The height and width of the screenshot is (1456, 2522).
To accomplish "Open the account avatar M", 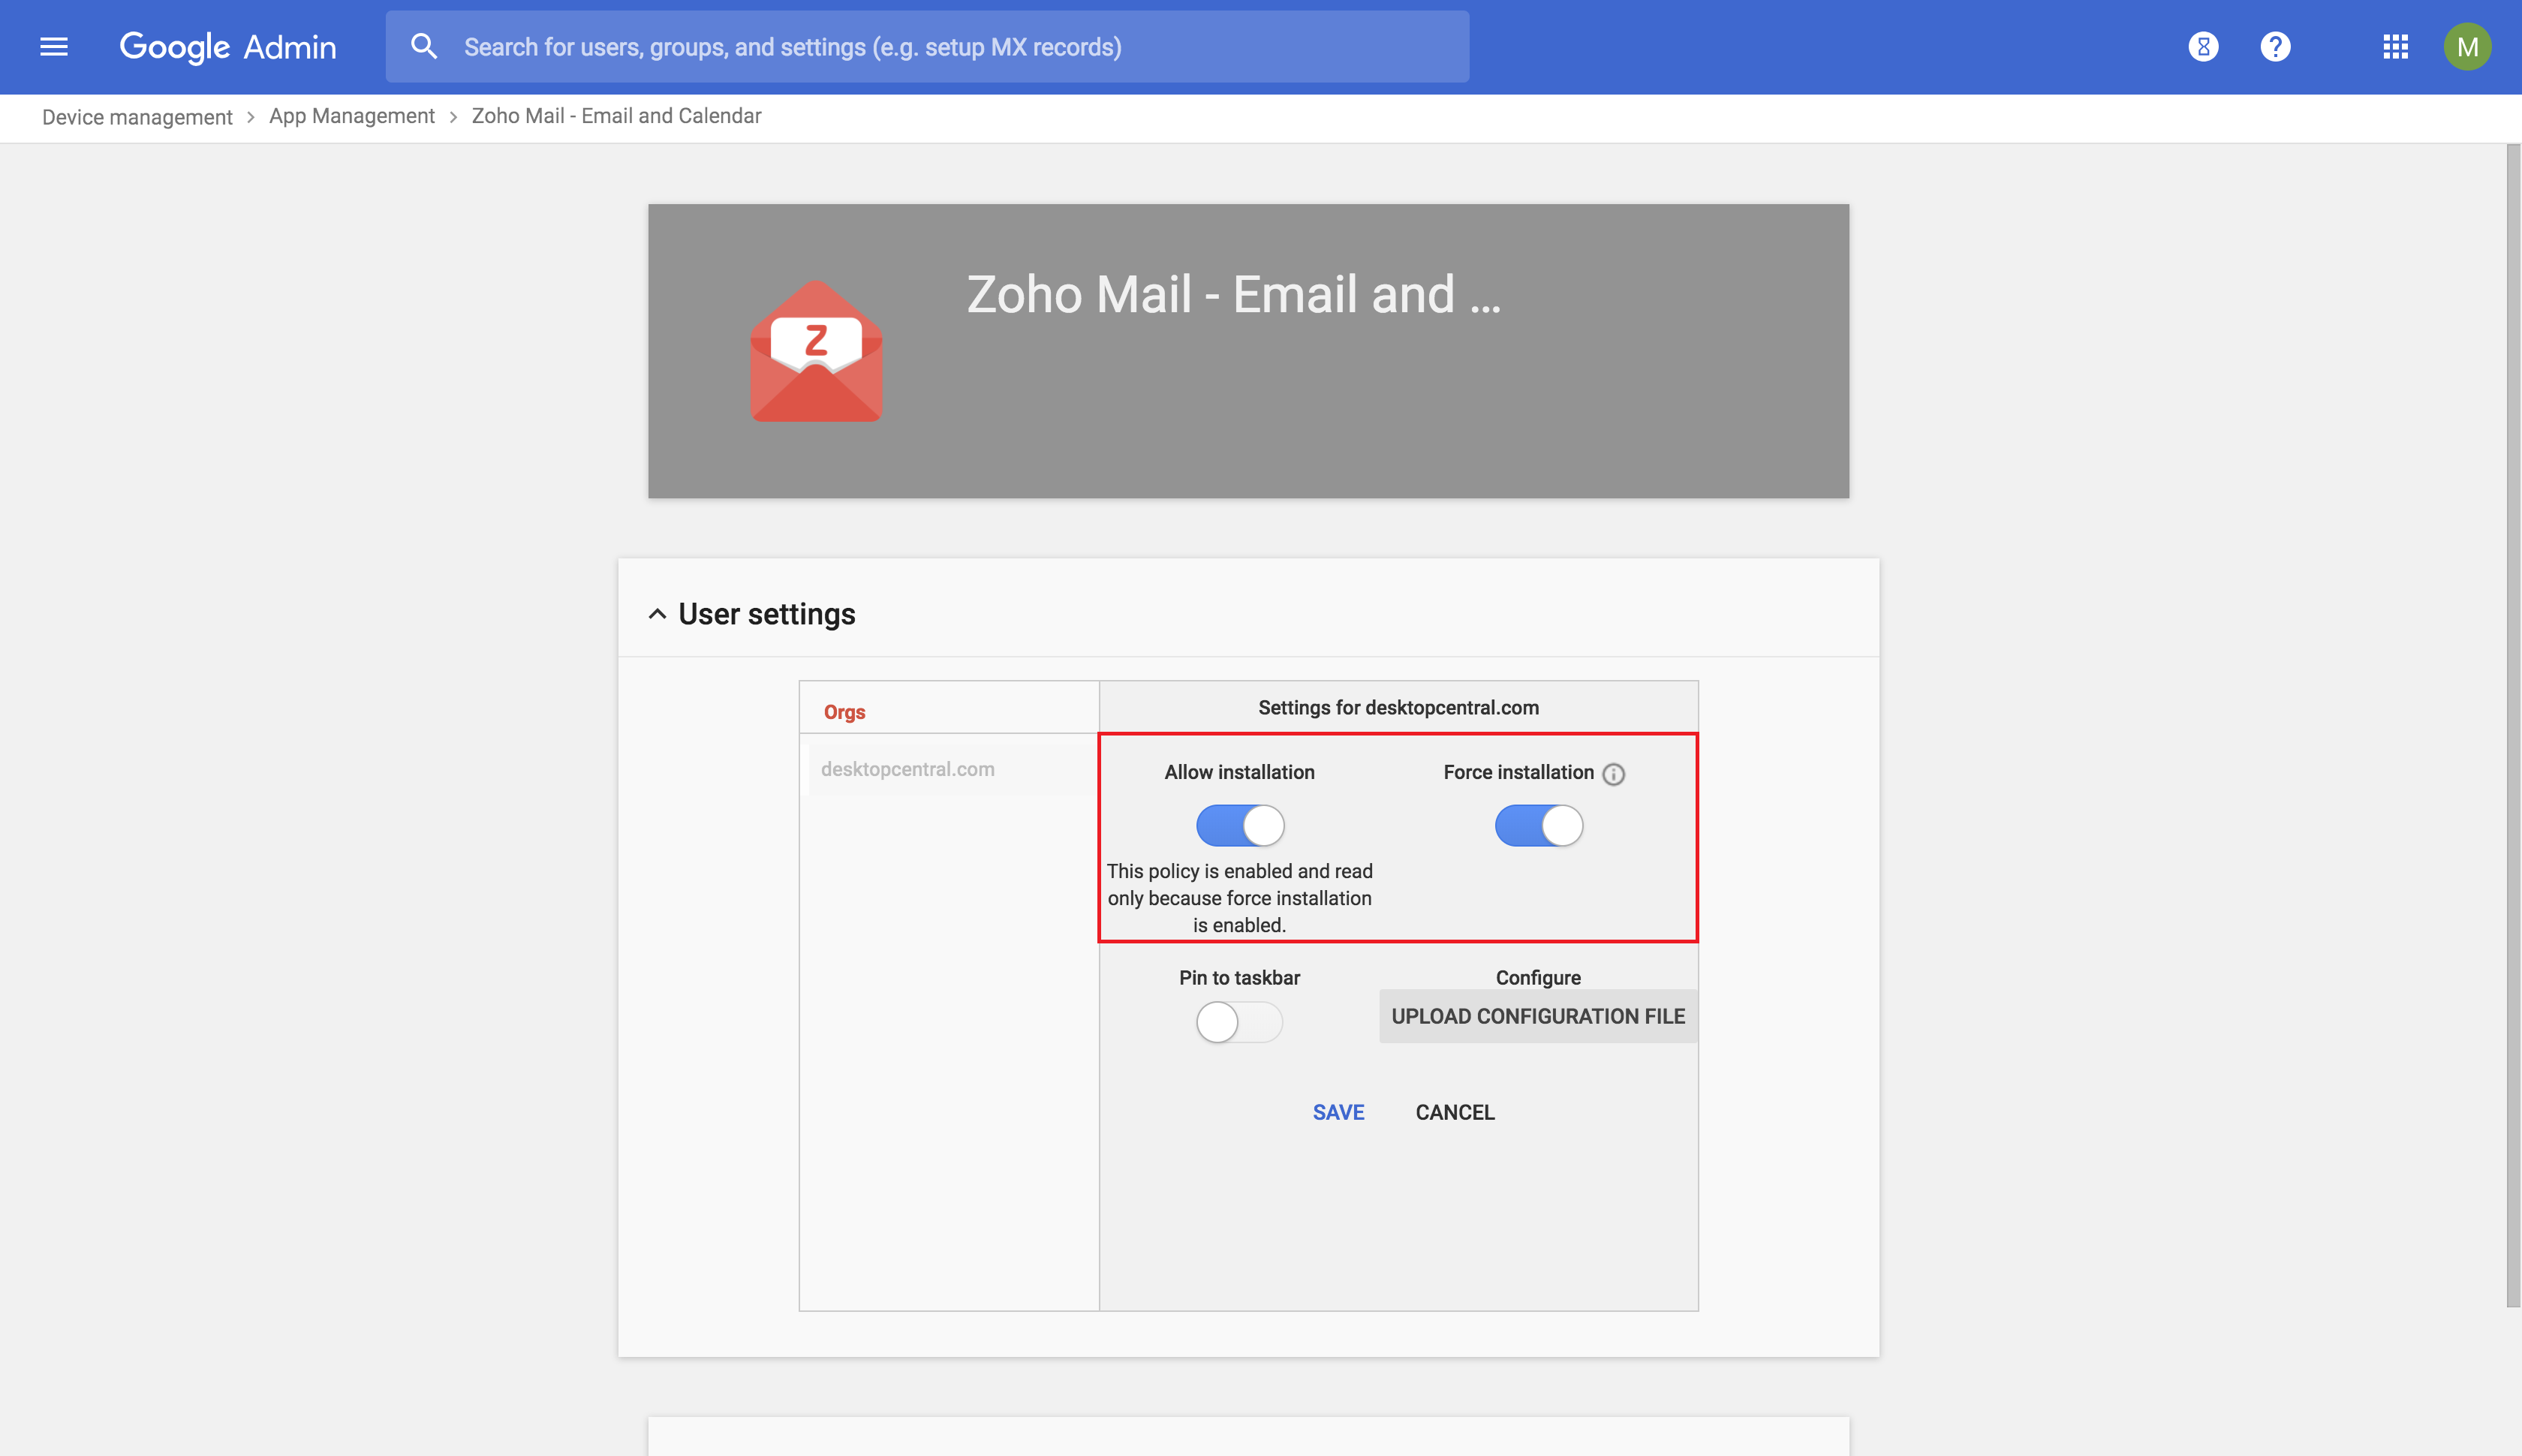I will coord(2467,47).
